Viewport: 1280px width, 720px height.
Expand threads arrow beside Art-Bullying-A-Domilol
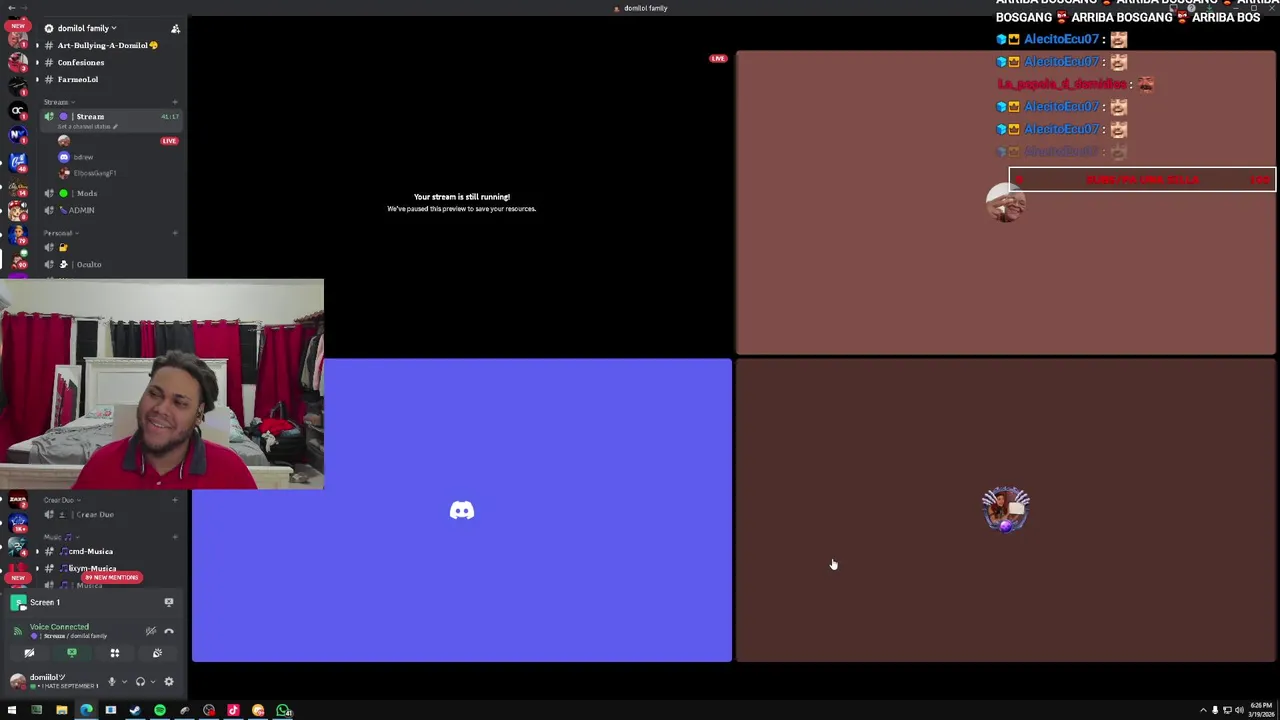coord(37,45)
